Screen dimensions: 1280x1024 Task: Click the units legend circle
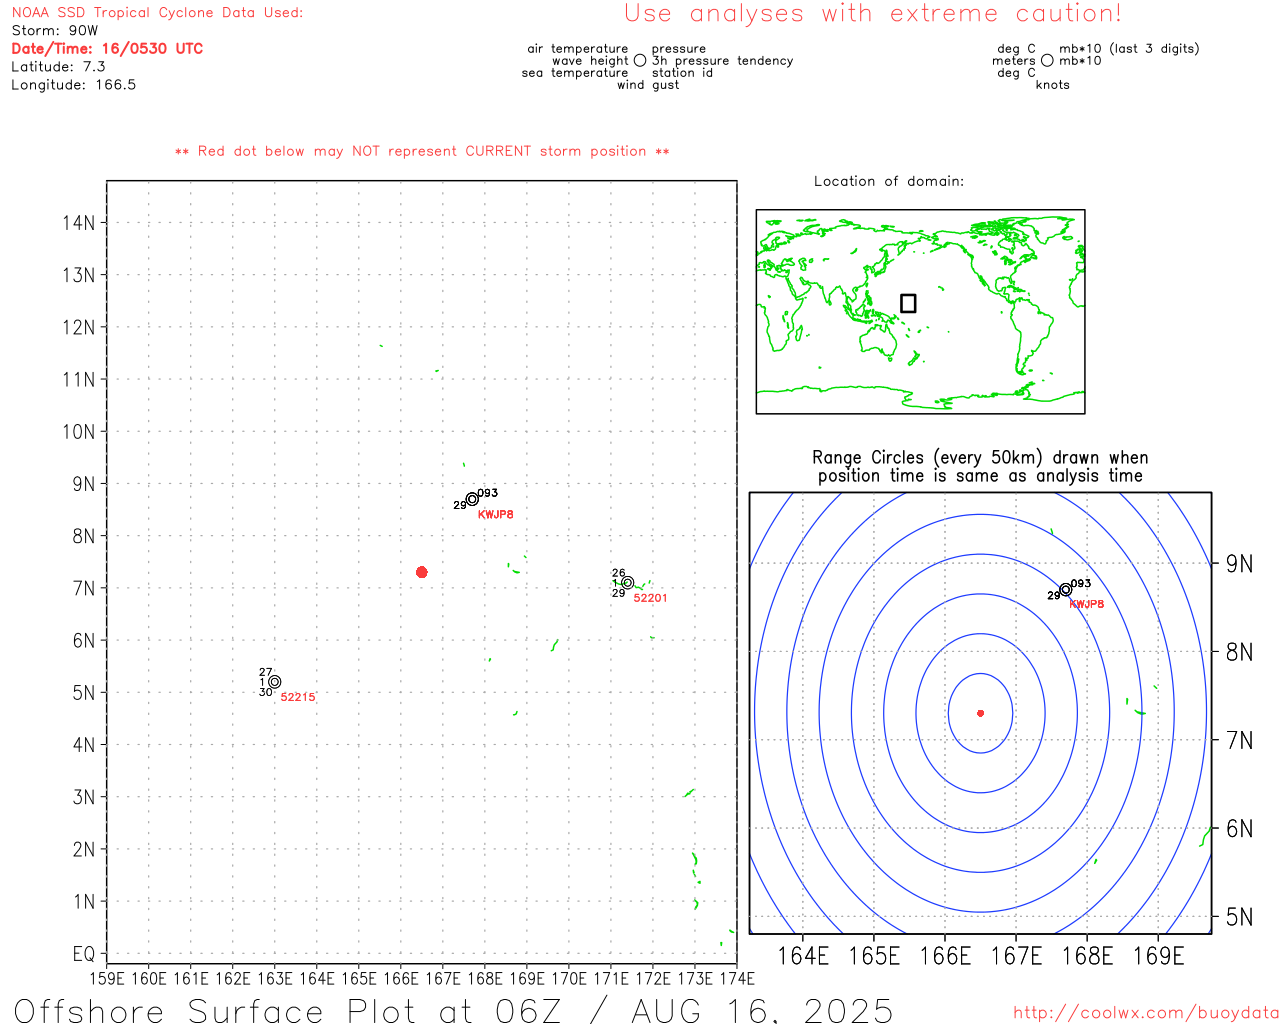click(1047, 61)
